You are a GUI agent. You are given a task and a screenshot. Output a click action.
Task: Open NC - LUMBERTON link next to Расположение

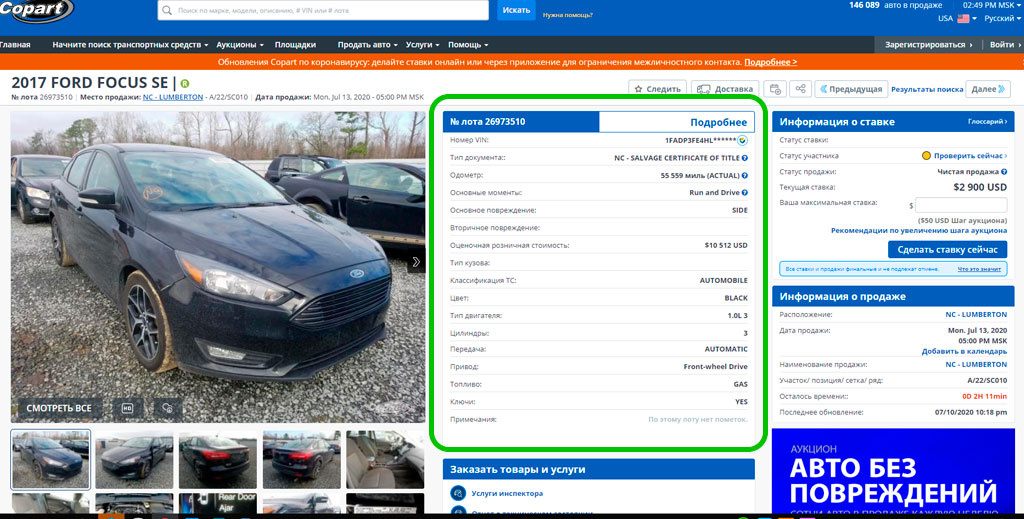click(976, 315)
